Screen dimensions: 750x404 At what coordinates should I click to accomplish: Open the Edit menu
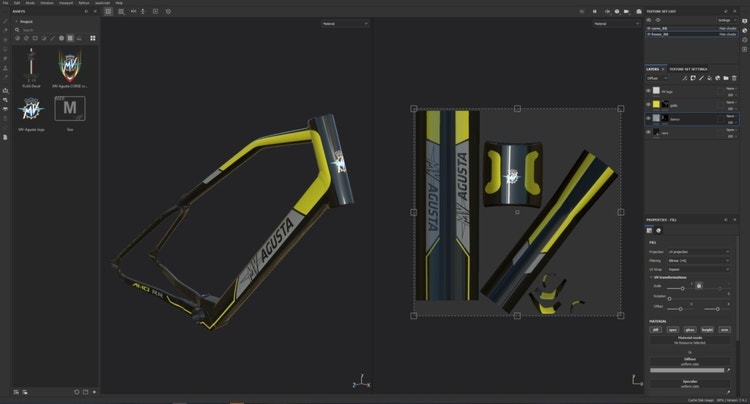click(17, 3)
